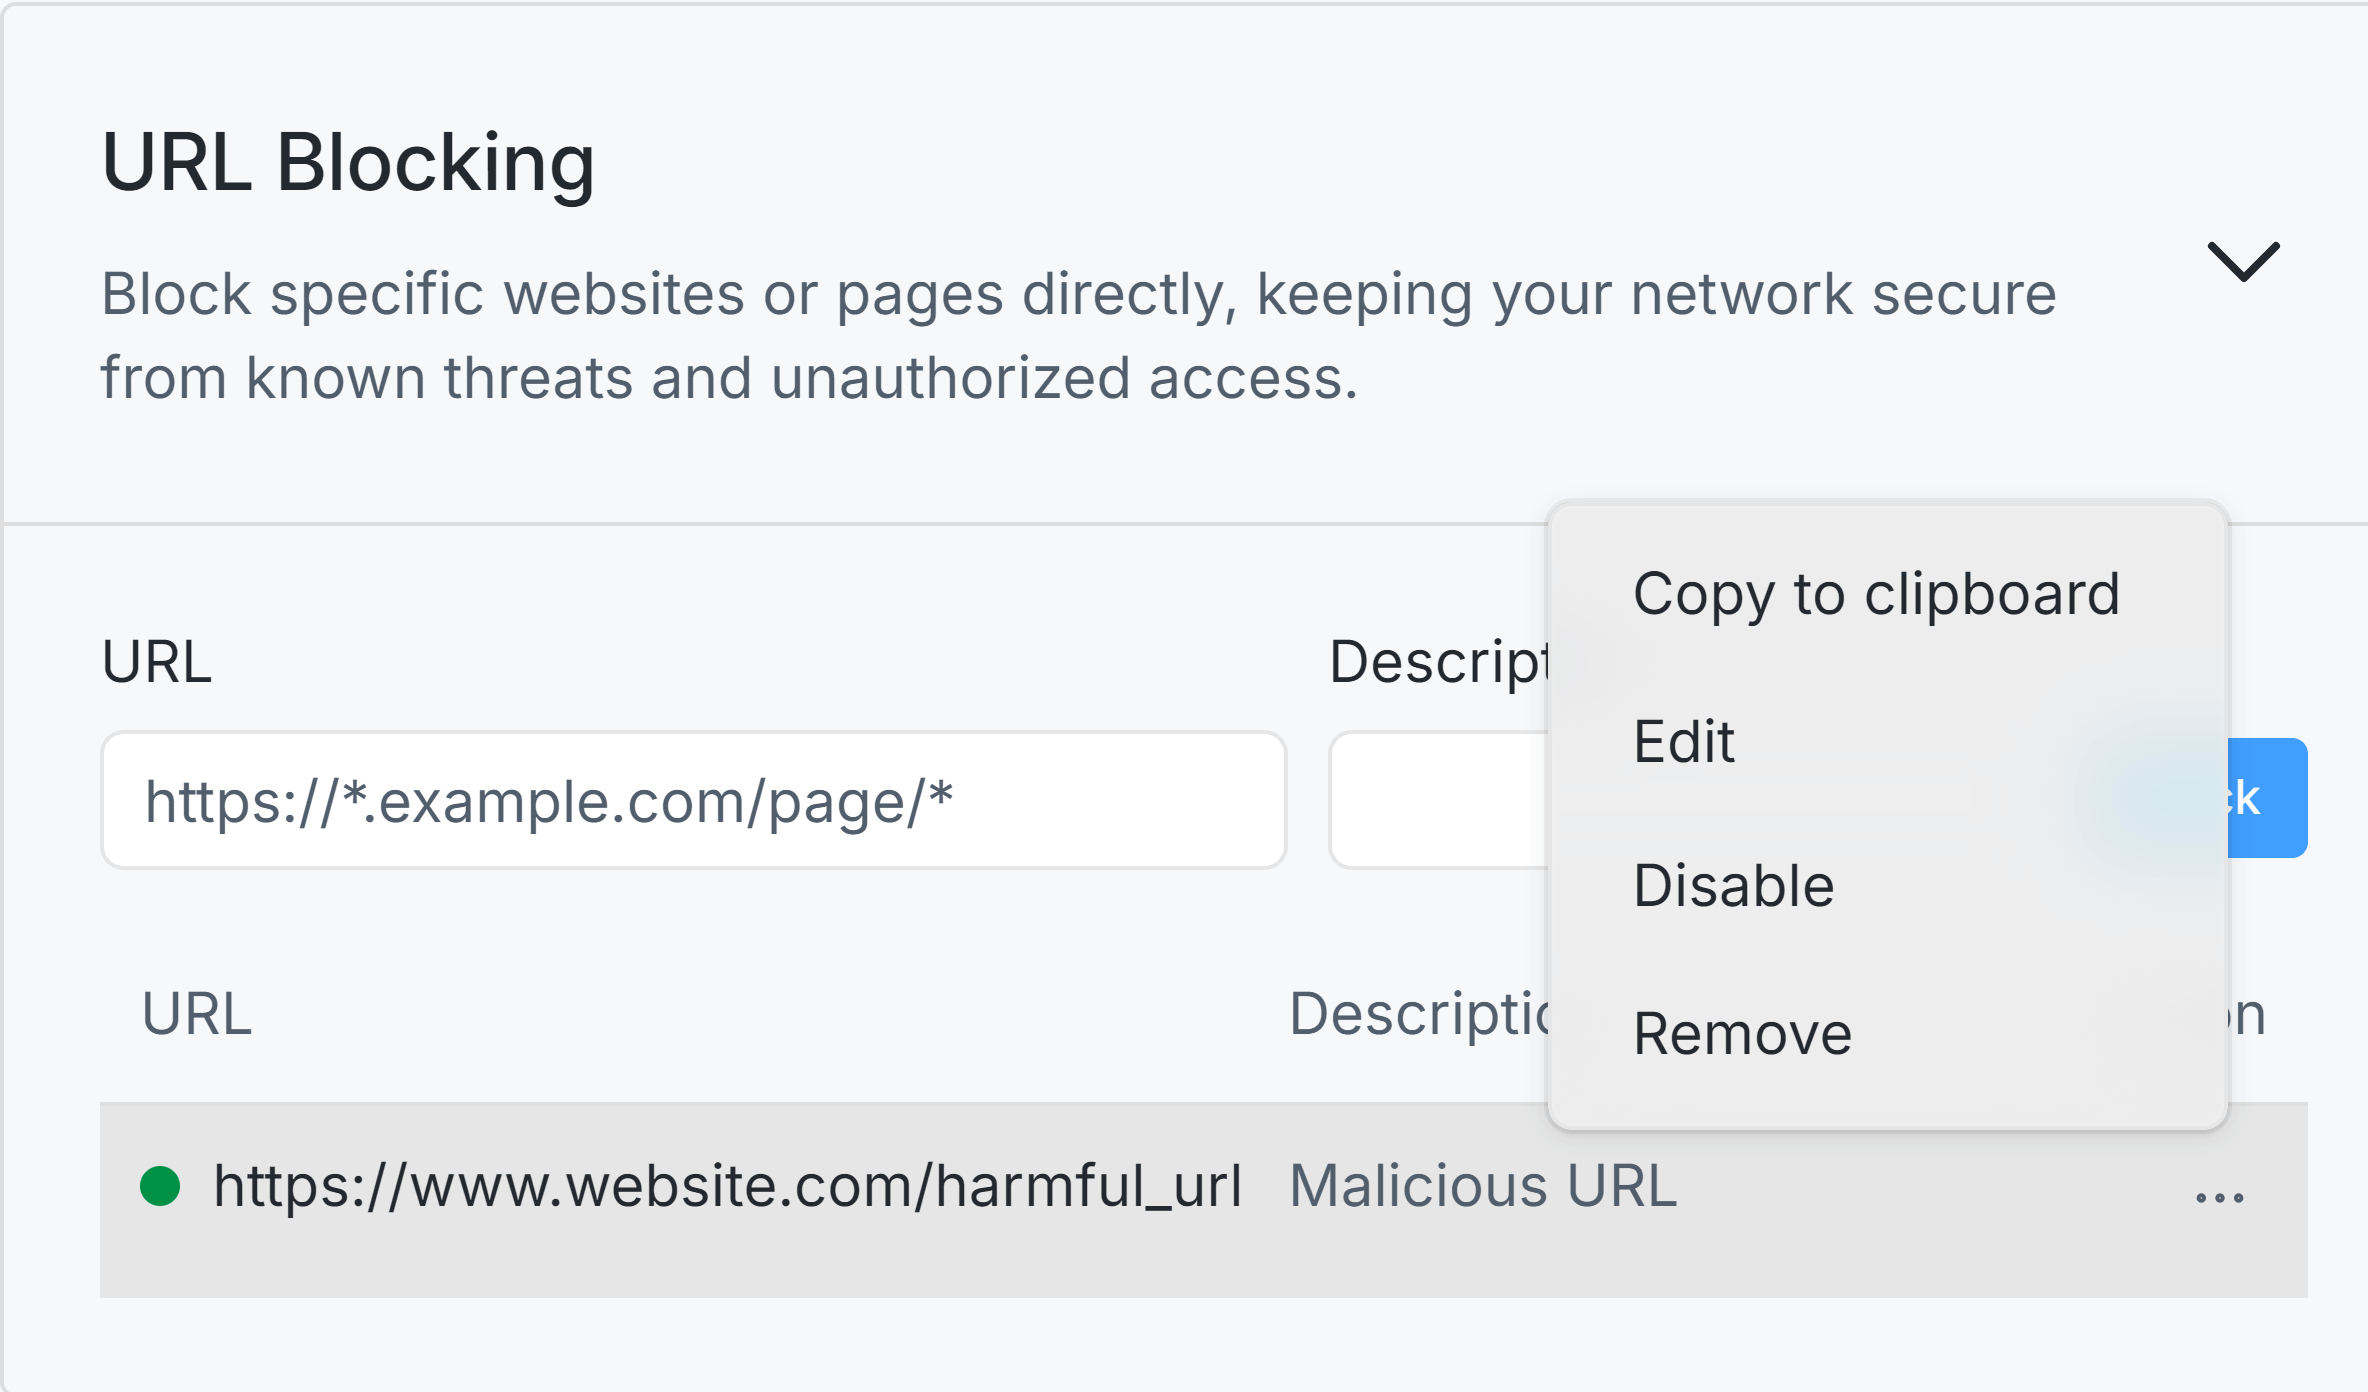The width and height of the screenshot is (2368, 1392).
Task: Click the Malicious URL description text
Action: tap(1482, 1185)
